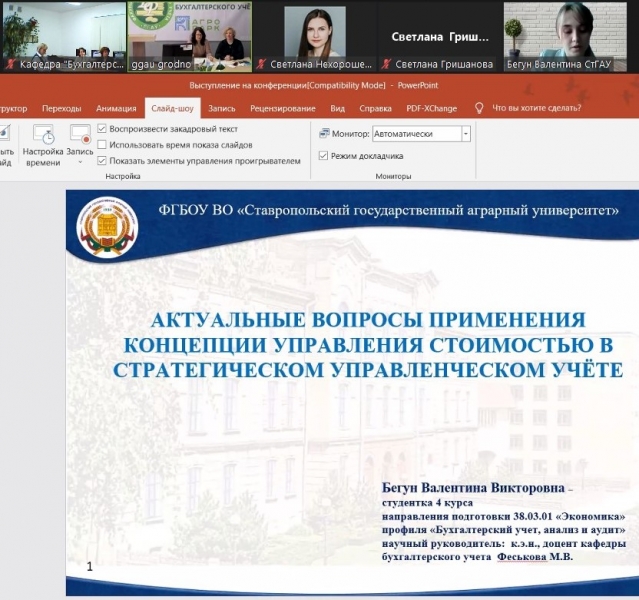Switch to the Анимация tab
Screen dimensions: 639x600
[116, 108]
